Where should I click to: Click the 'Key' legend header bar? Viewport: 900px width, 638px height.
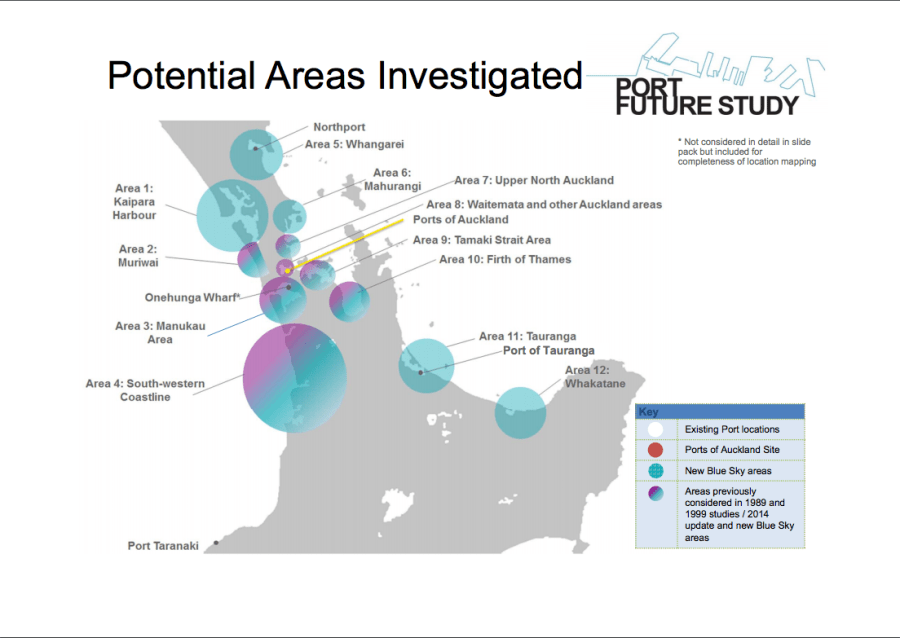click(x=720, y=411)
